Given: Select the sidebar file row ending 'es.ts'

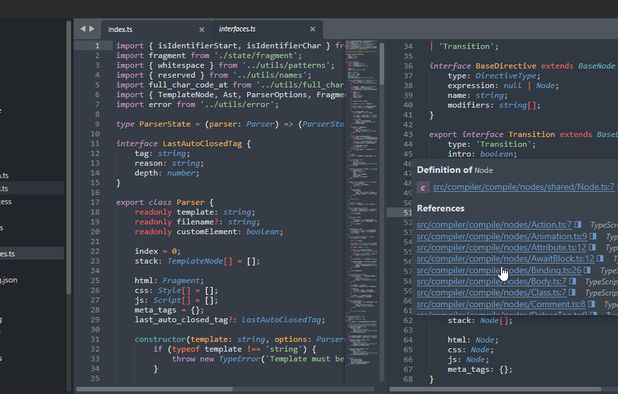Looking at the screenshot, I should 32,254.
